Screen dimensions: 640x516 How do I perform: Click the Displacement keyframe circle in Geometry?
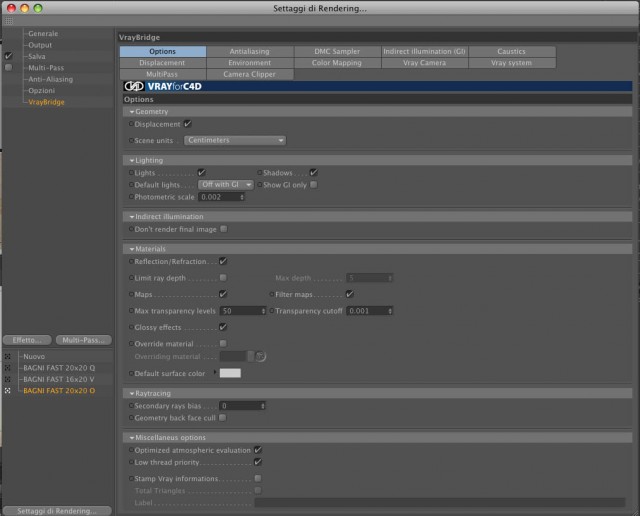coord(131,124)
